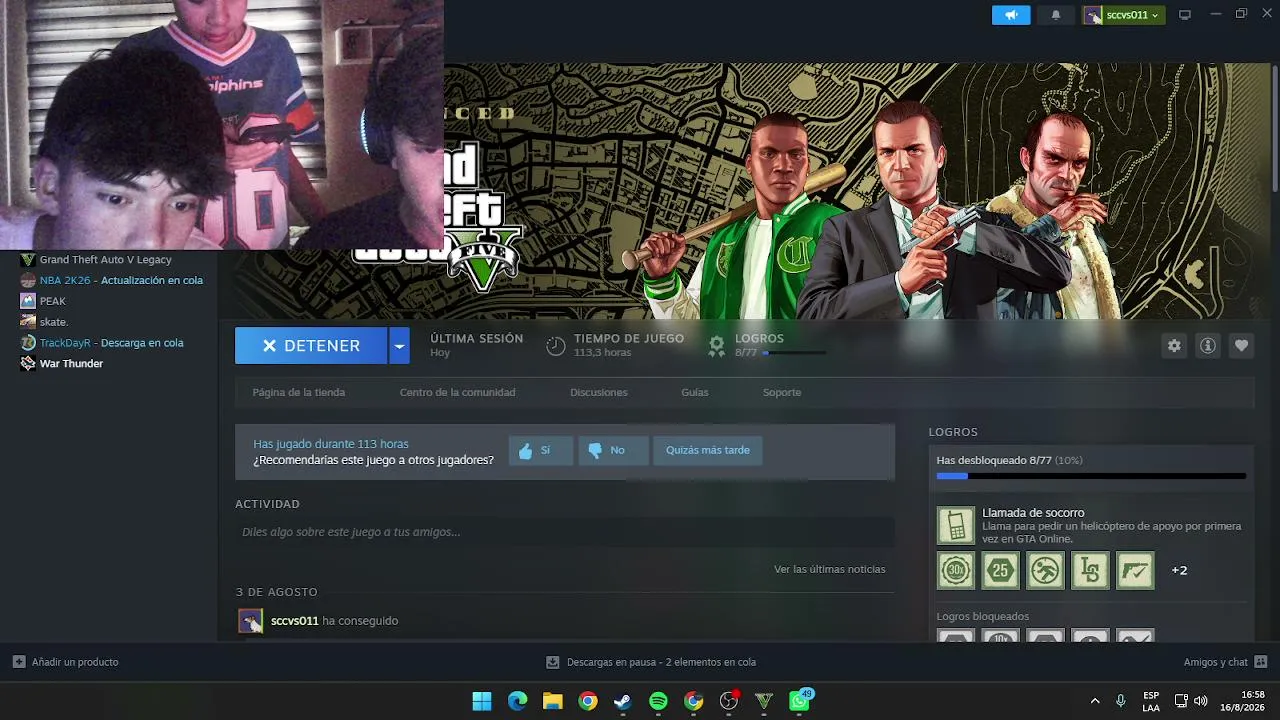1280x720 pixels.
Task: Open the Logros trophy icon in the header
Action: 716,346
